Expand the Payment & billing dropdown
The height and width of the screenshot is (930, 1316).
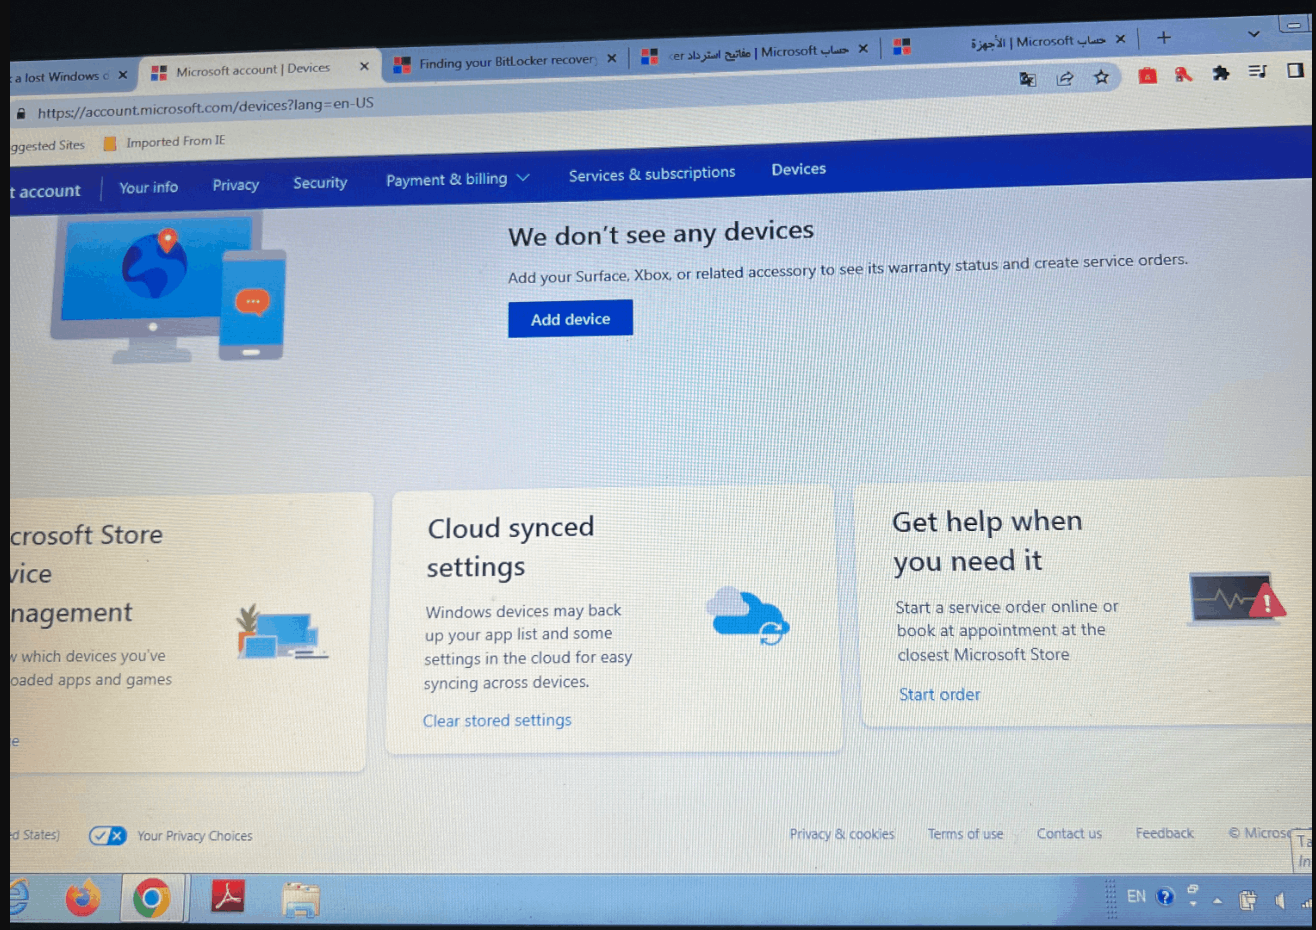pyautogui.click(x=458, y=180)
